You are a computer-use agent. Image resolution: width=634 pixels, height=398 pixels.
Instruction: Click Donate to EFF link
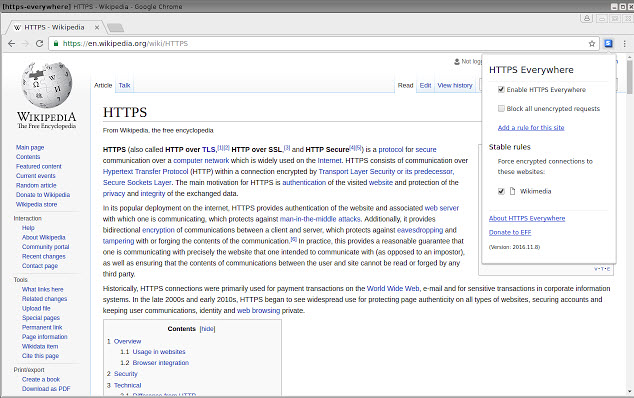coord(510,232)
